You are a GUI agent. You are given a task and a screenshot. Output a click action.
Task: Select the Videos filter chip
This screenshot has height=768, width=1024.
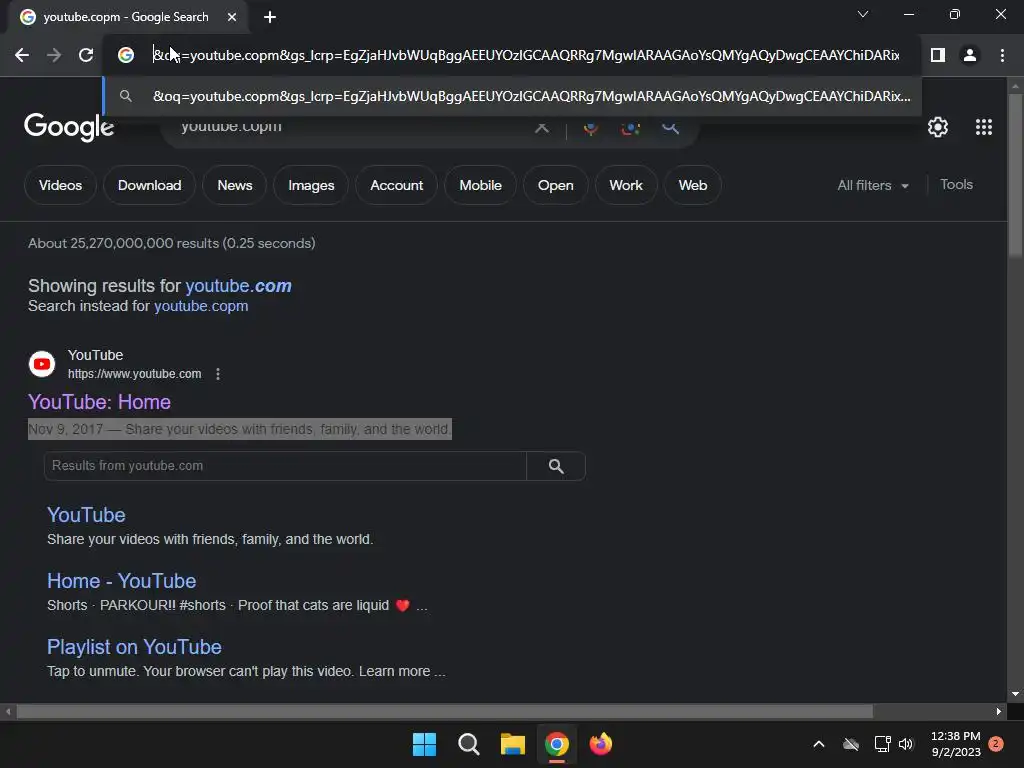pyautogui.click(x=60, y=185)
